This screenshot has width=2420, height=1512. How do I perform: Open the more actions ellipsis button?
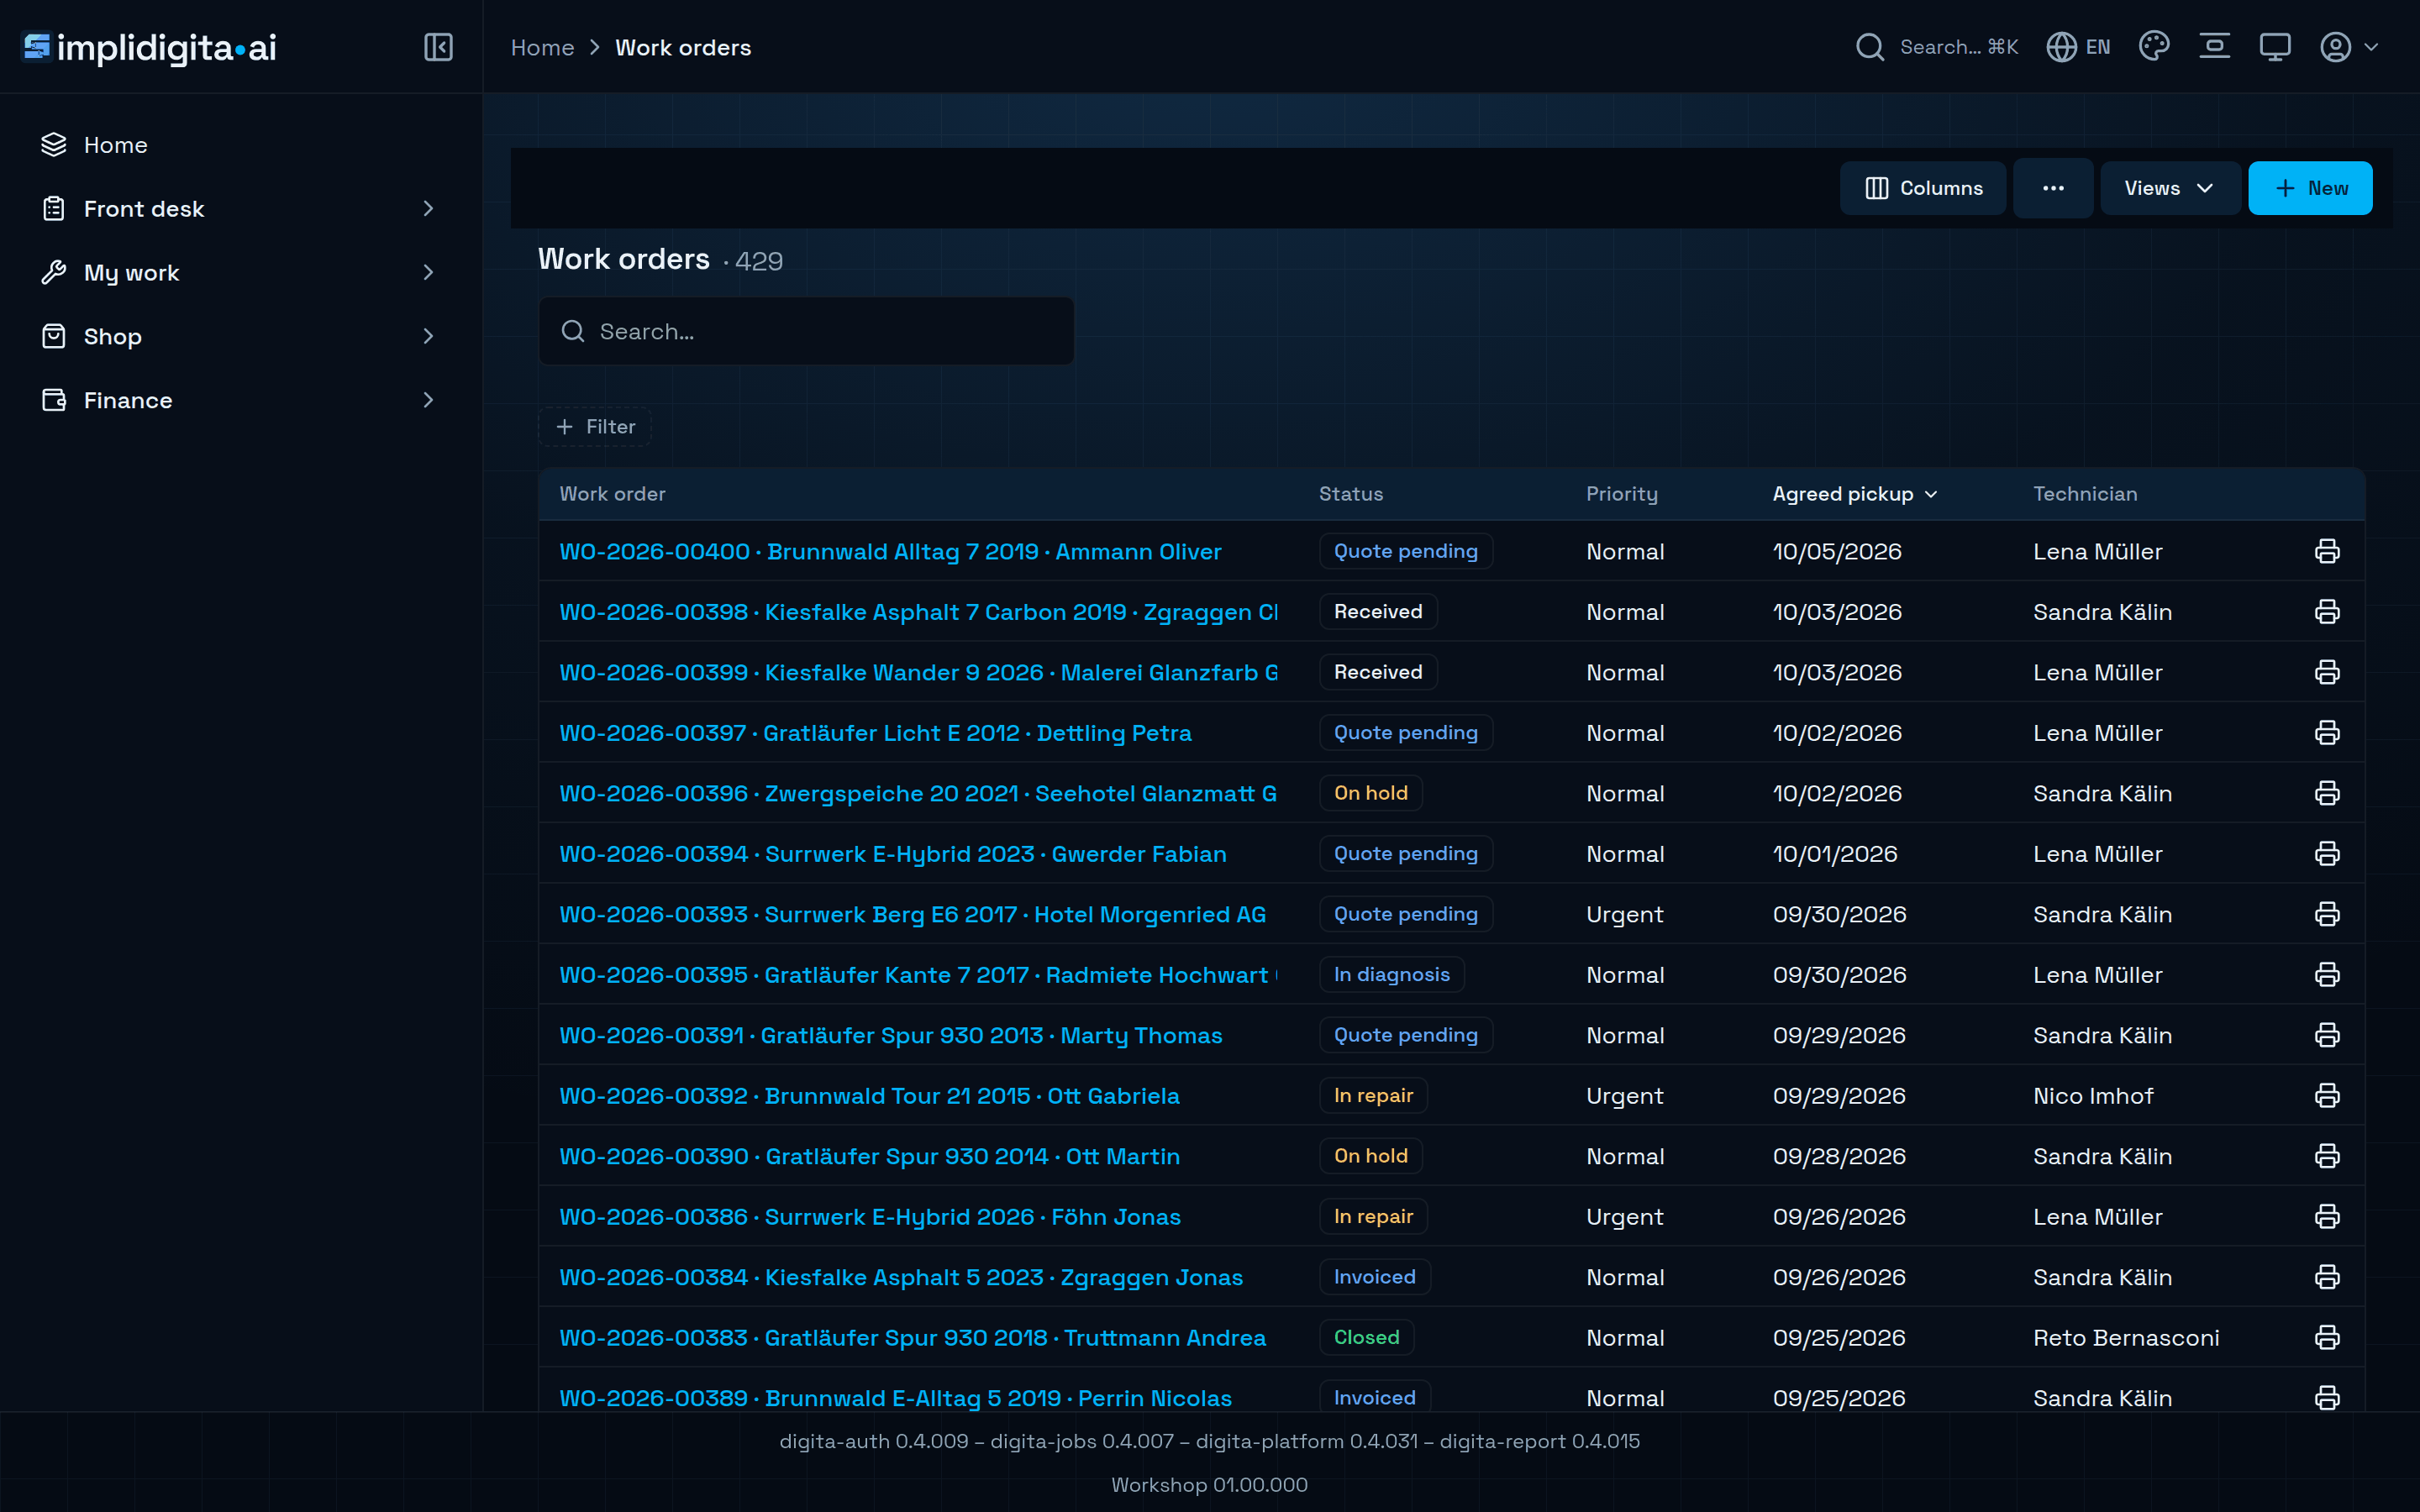(x=2053, y=188)
